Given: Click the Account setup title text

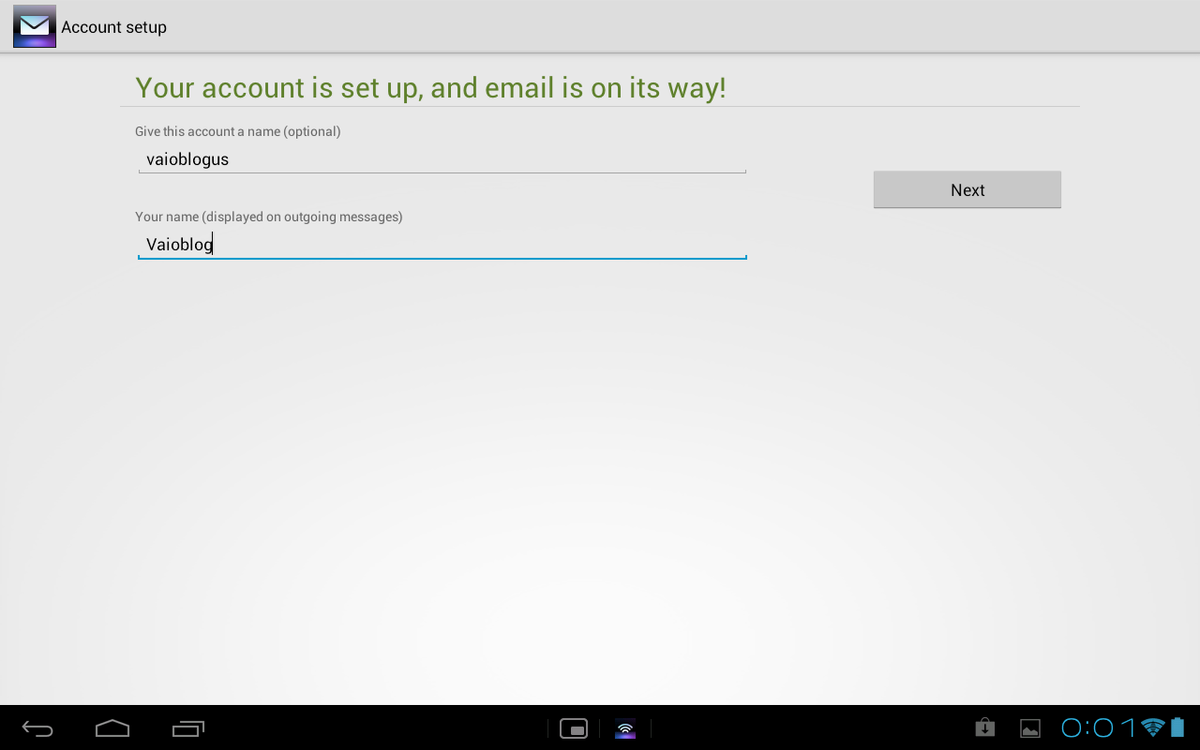Looking at the screenshot, I should pos(114,27).
